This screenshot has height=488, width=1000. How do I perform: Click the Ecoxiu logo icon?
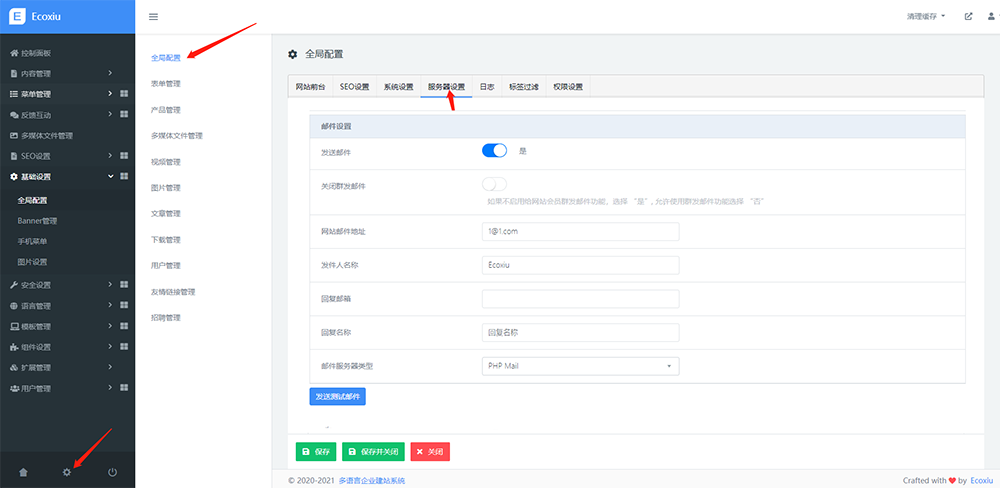pyautogui.click(x=16, y=17)
